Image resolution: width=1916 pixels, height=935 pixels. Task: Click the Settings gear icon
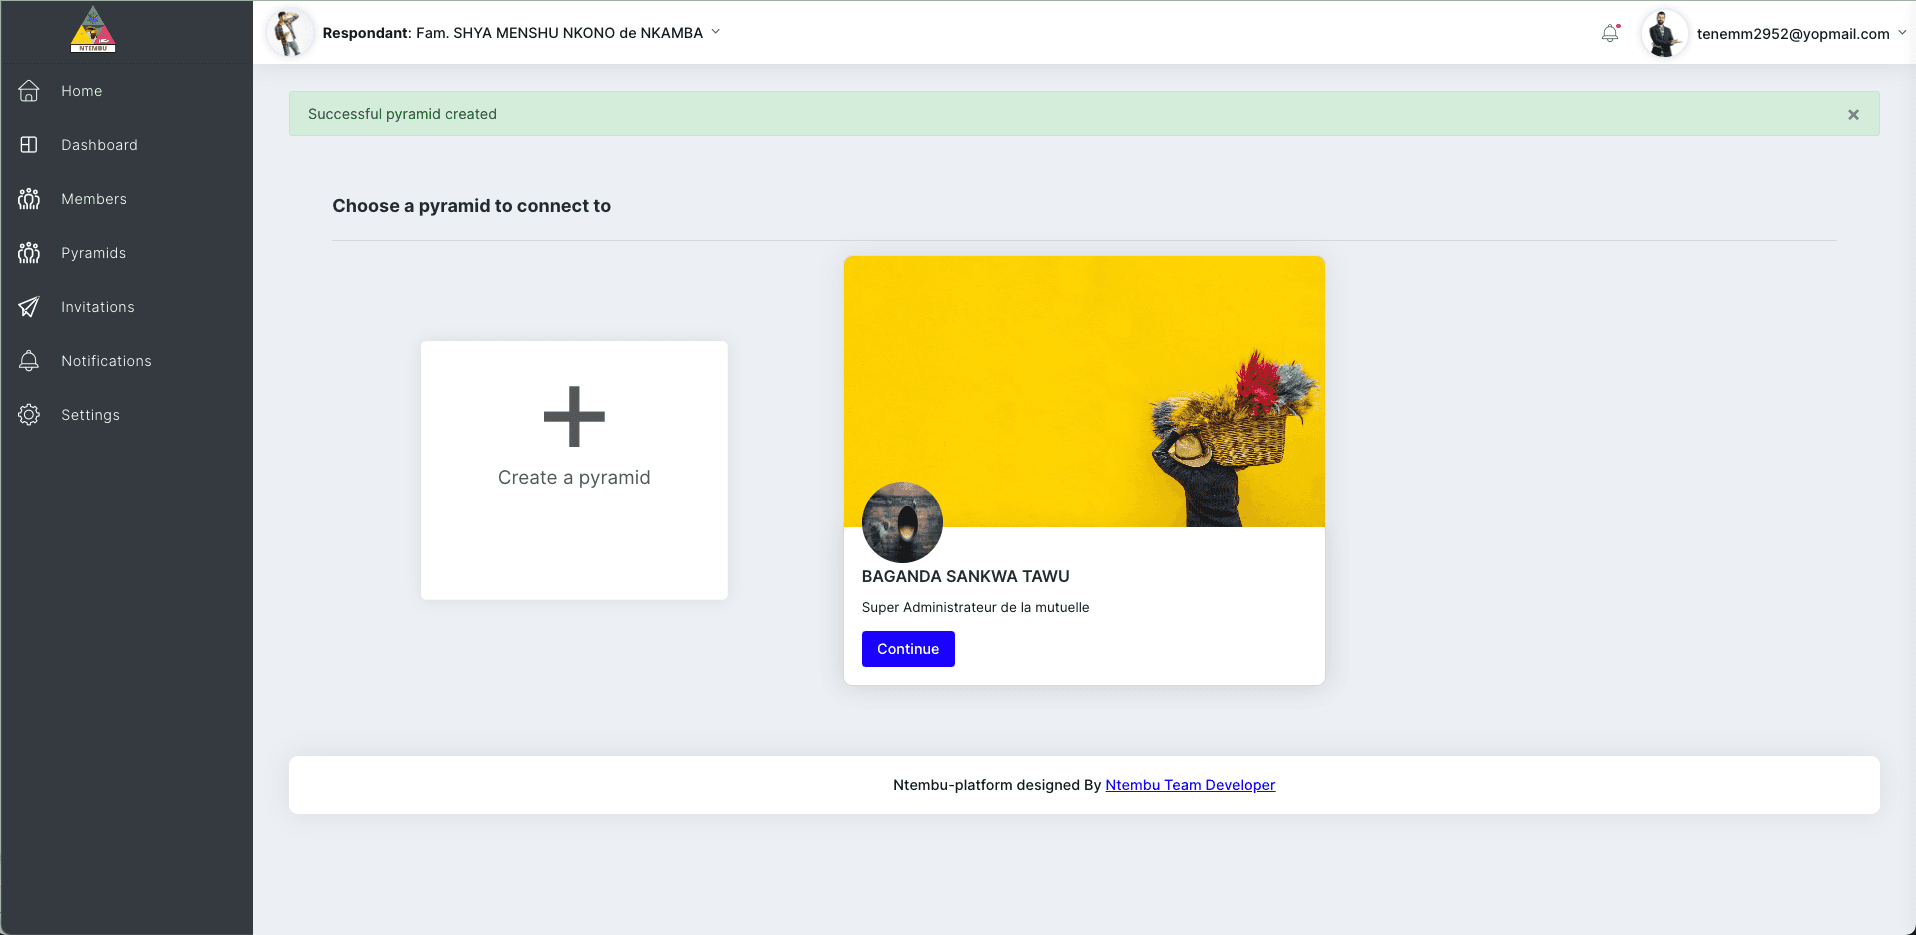(x=29, y=415)
